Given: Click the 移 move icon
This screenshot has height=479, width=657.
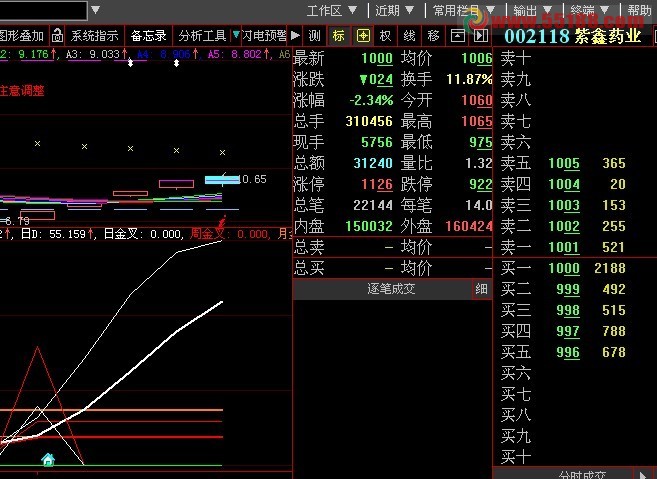Looking at the screenshot, I should tap(433, 36).
